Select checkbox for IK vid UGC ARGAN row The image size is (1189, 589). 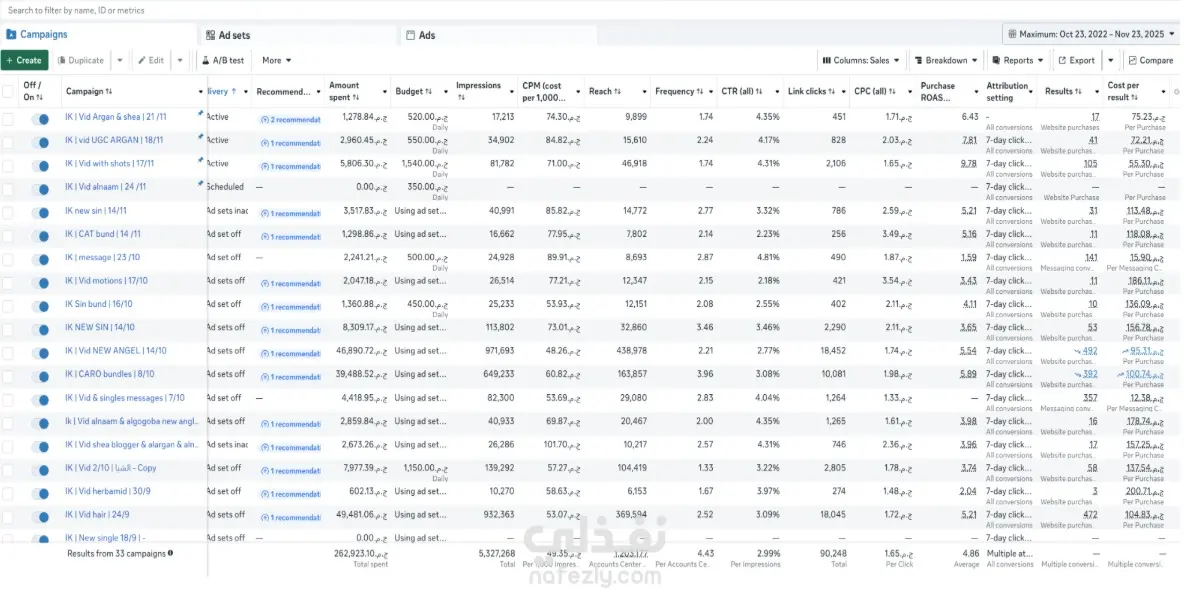click(8, 143)
